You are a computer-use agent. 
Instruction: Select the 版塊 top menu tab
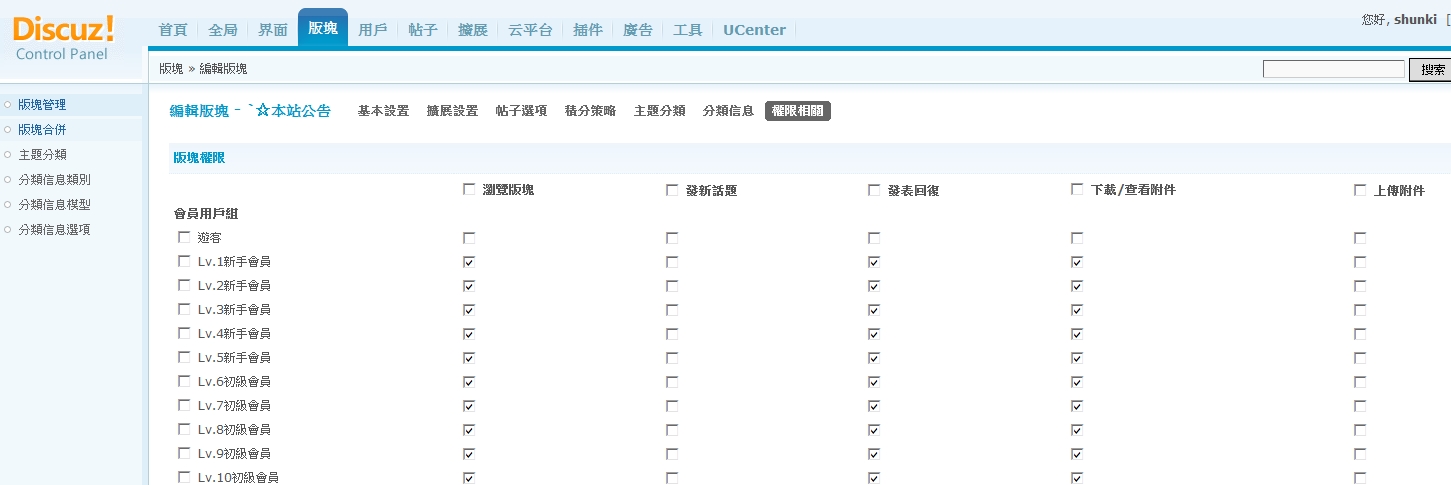323,28
